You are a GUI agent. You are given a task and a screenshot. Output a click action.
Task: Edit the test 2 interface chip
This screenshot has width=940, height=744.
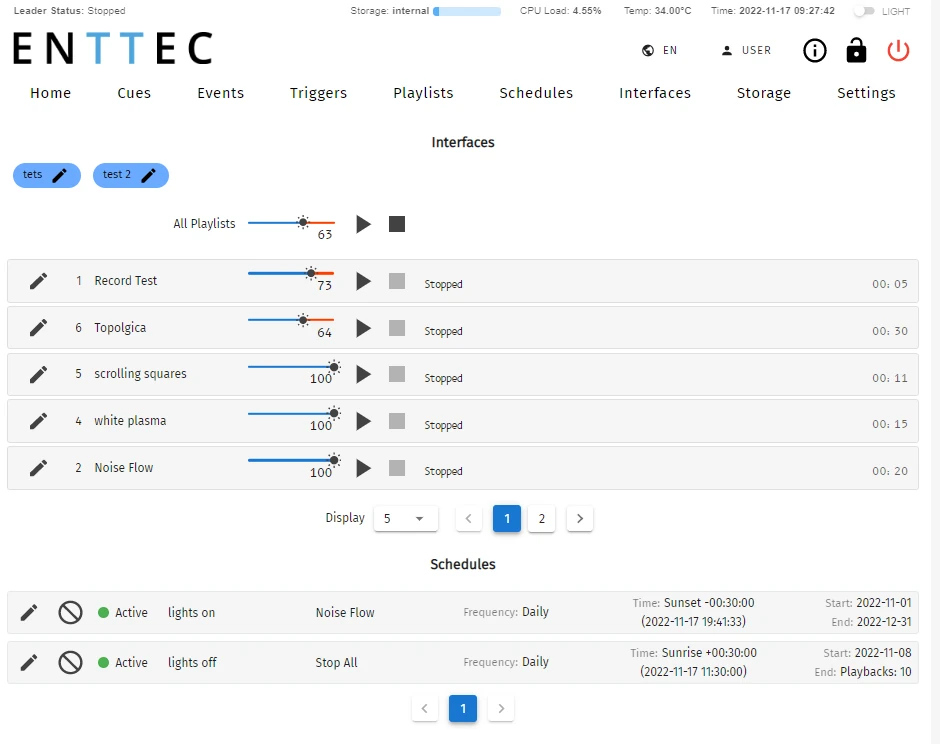tap(148, 175)
